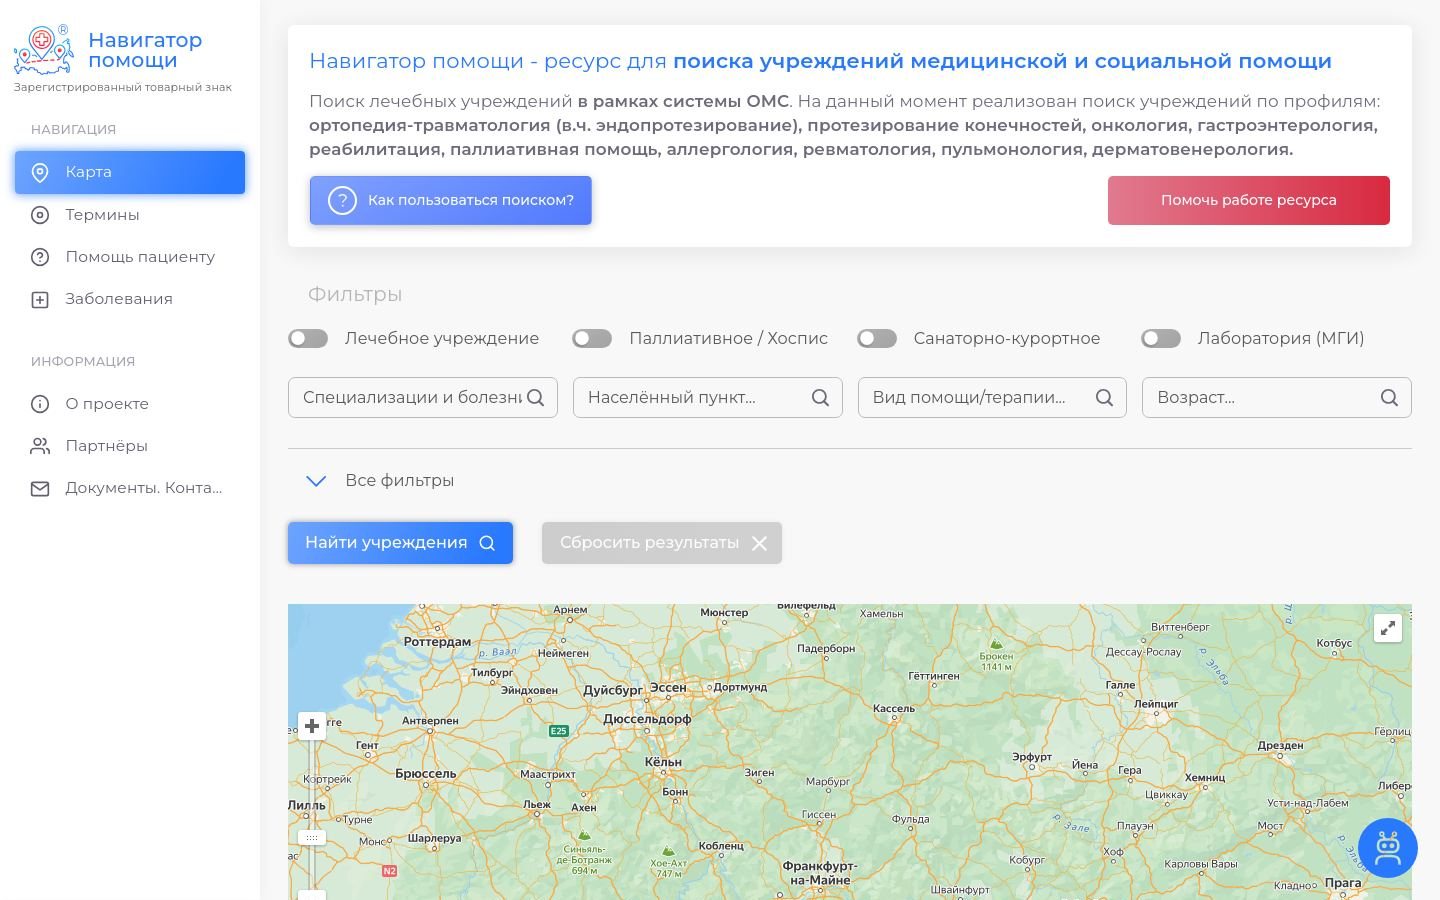This screenshot has width=1440, height=900.
Task: Open the Специализации и болезни combo box
Action: click(x=423, y=397)
